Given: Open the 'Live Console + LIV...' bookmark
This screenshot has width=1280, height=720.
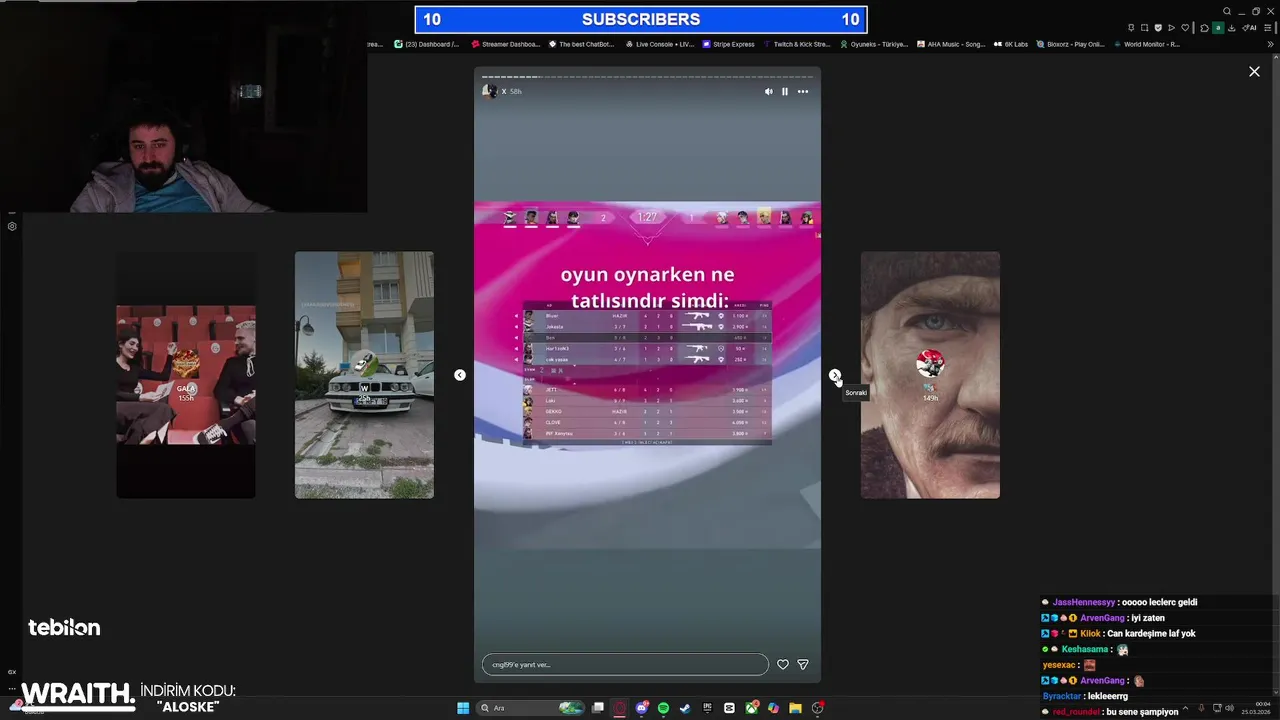Looking at the screenshot, I should [660, 44].
